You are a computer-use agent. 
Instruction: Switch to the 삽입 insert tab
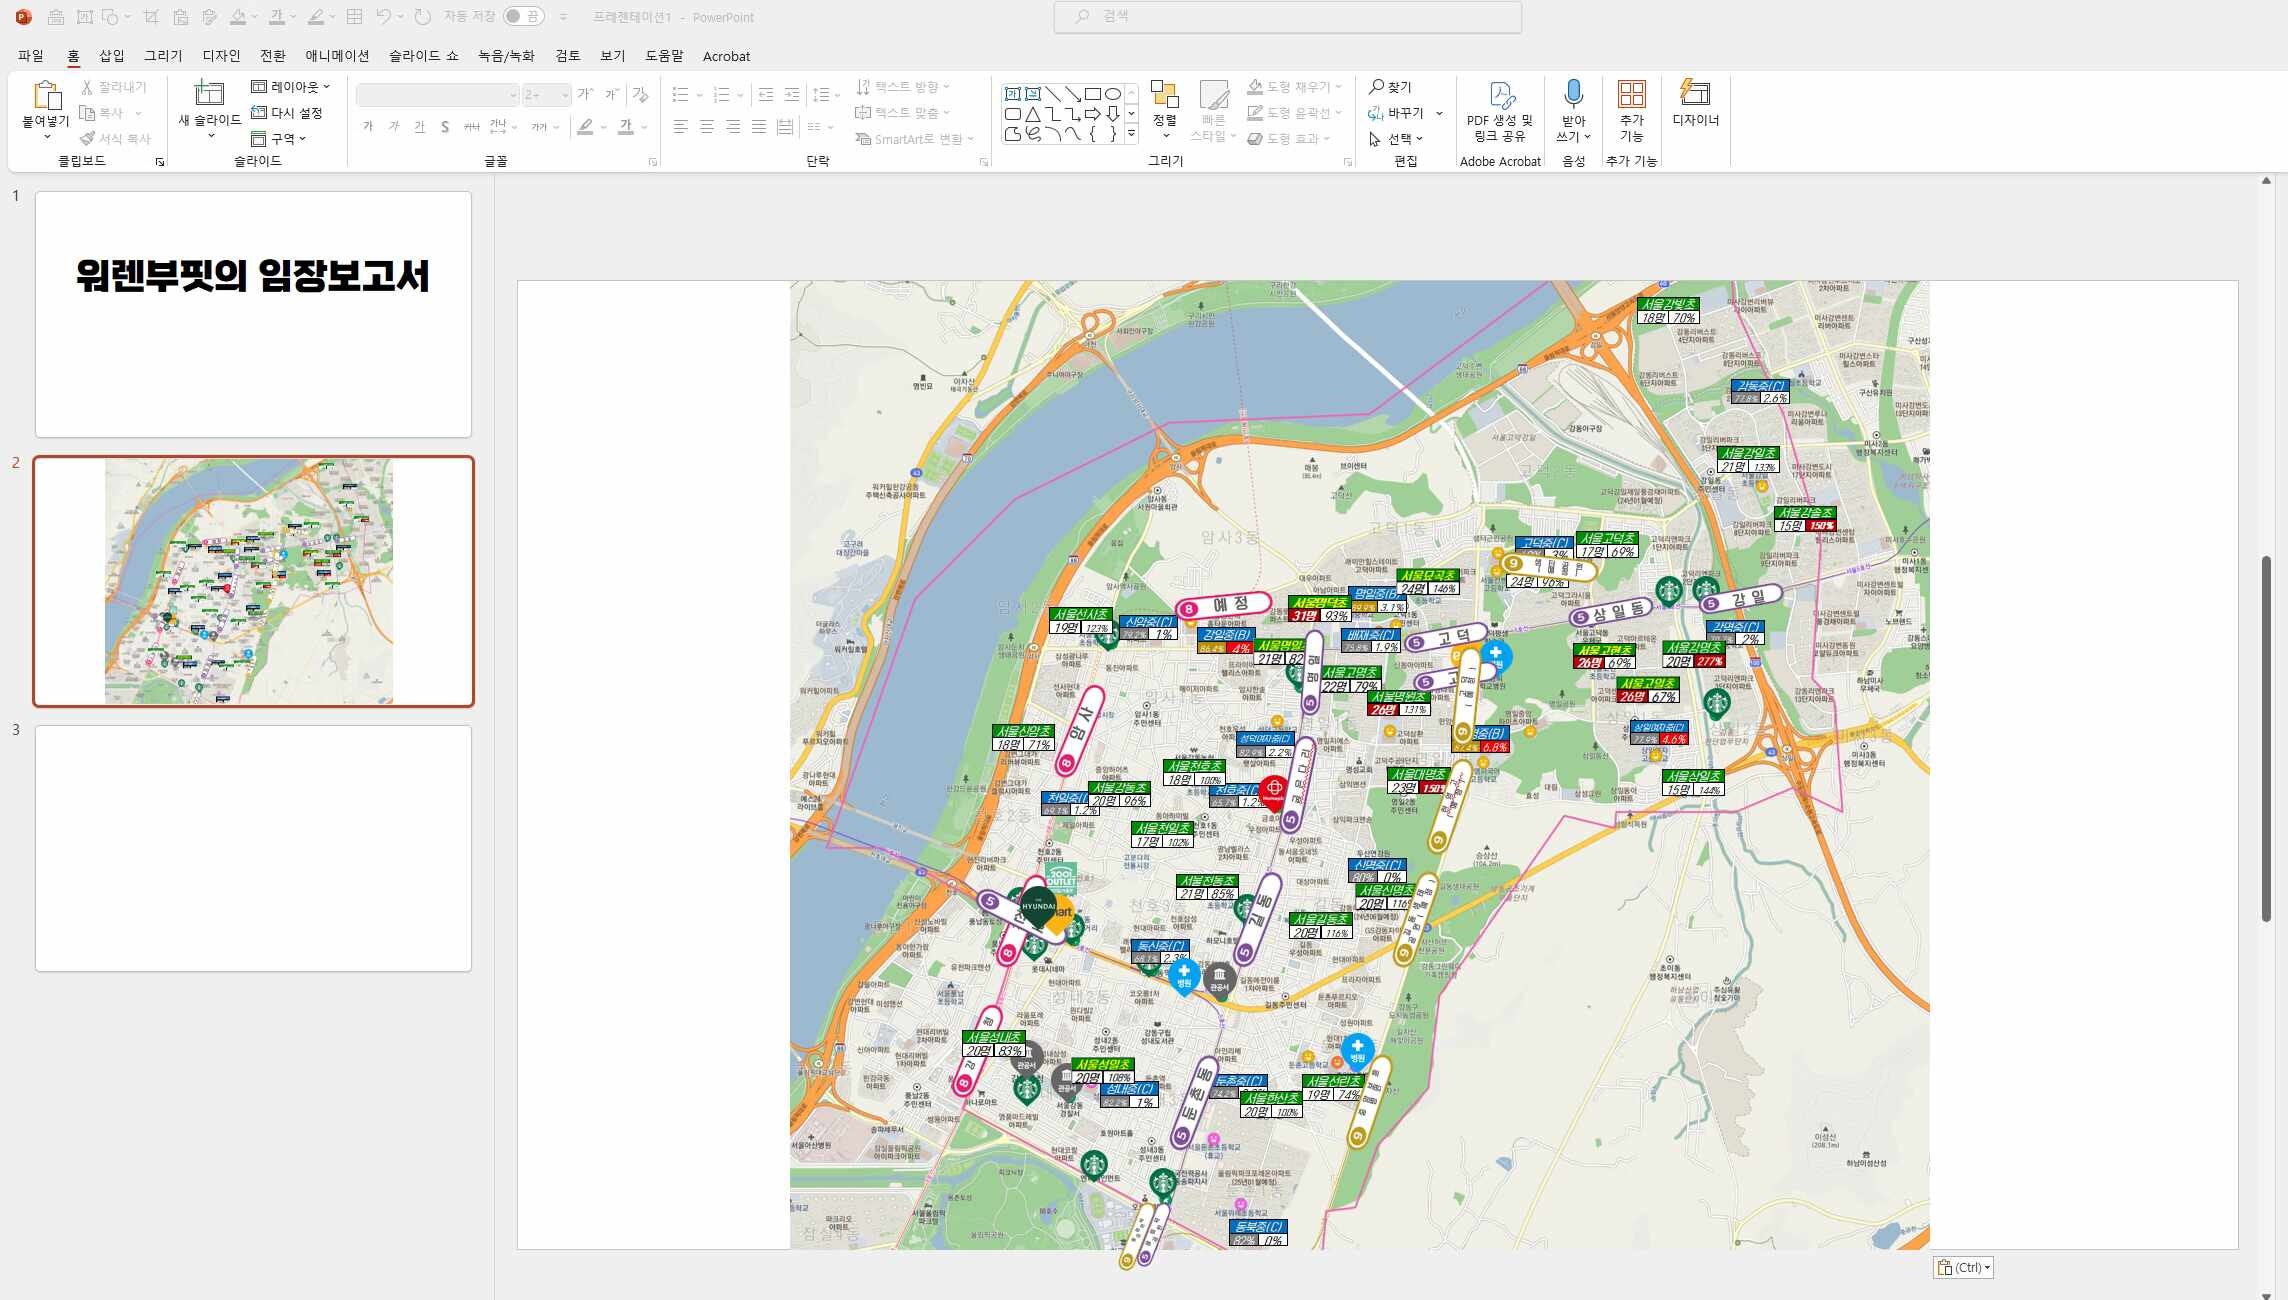point(112,56)
